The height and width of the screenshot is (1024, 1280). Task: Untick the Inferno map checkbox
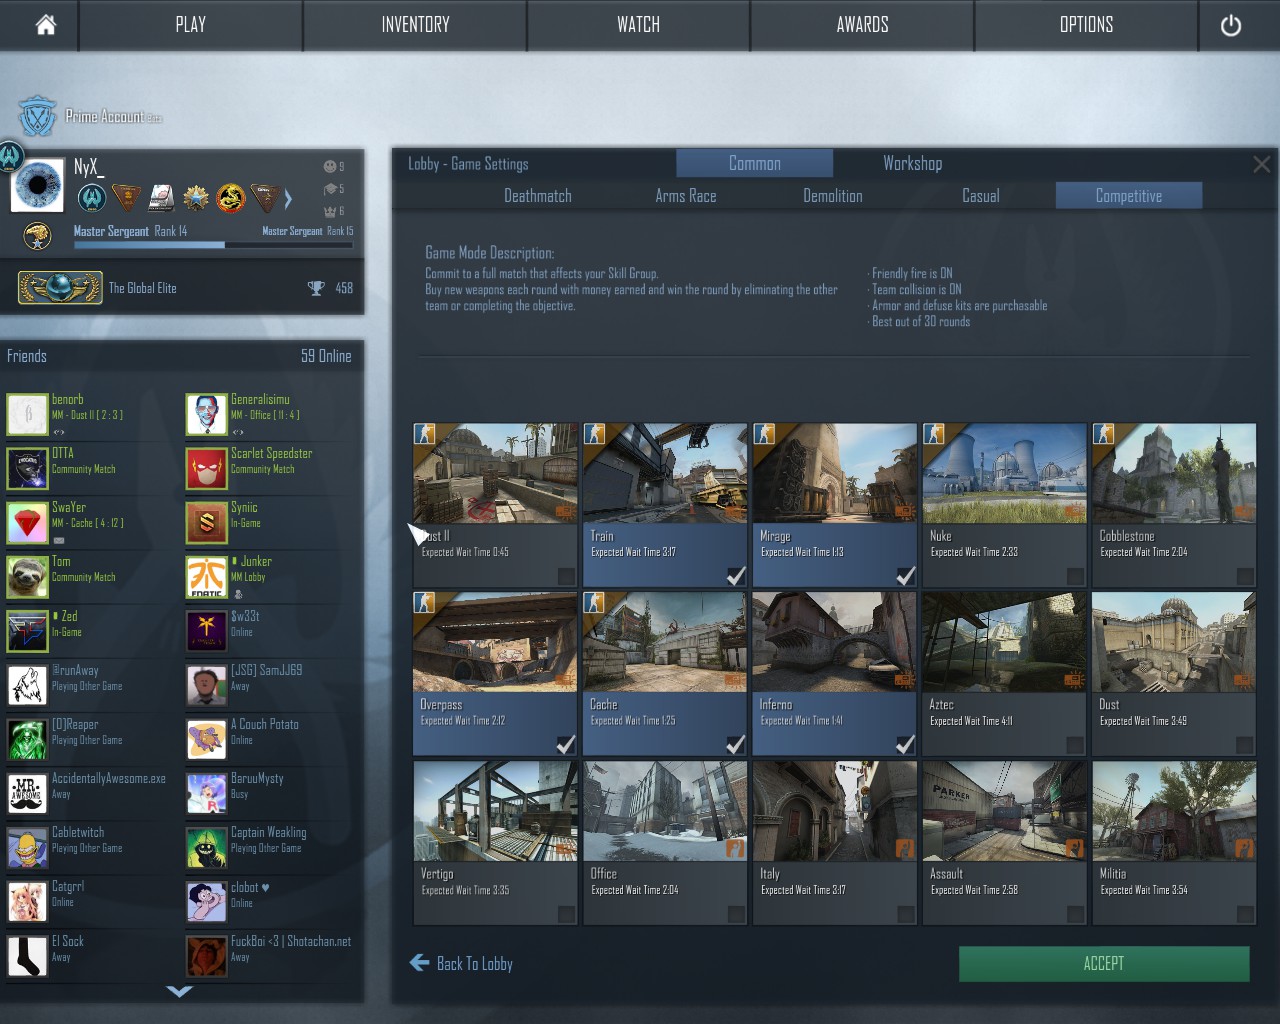click(906, 745)
